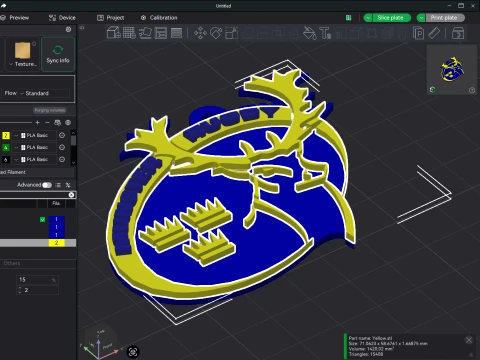480x360 pixels.
Task: Click the Fila. column header
Action: click(x=56, y=203)
